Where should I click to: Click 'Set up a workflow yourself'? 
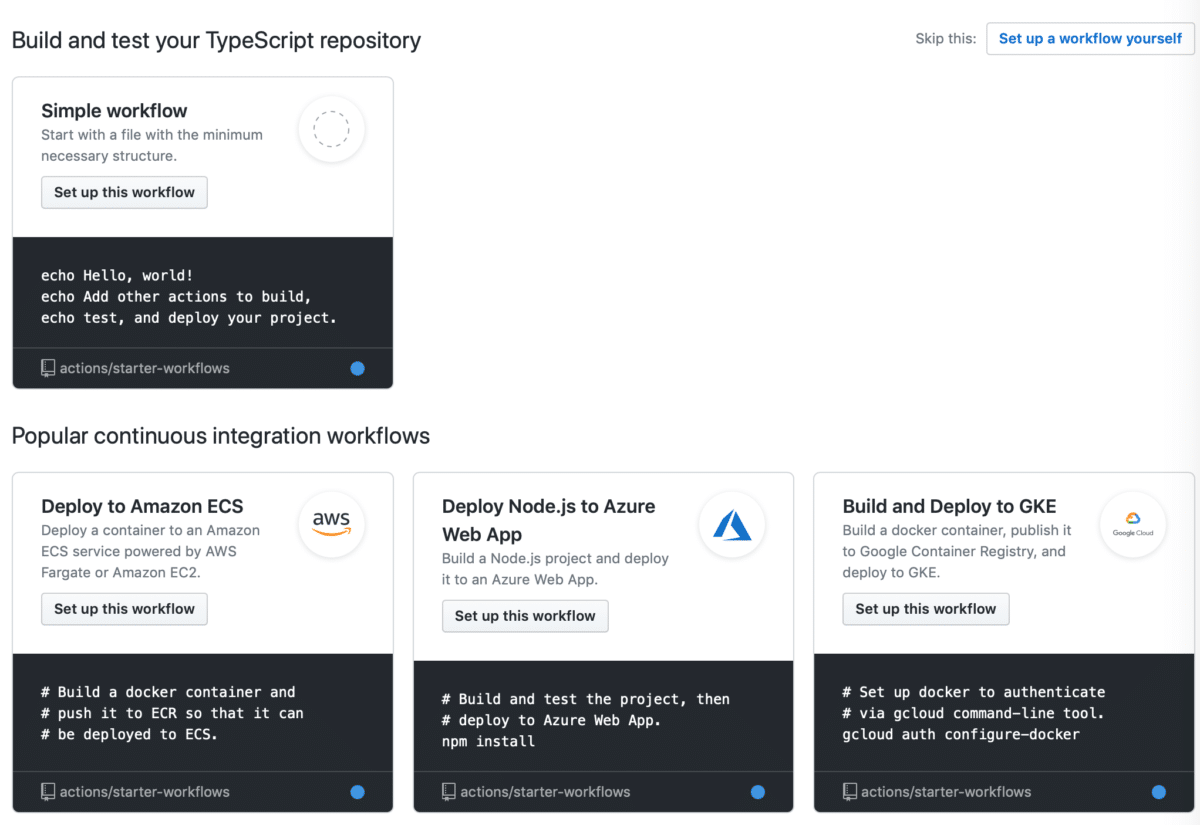point(1090,38)
